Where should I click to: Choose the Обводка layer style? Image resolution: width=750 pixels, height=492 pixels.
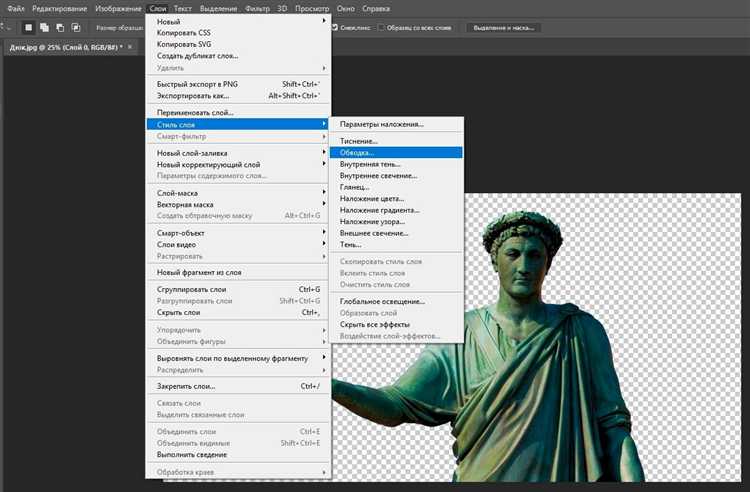pyautogui.click(x=396, y=153)
